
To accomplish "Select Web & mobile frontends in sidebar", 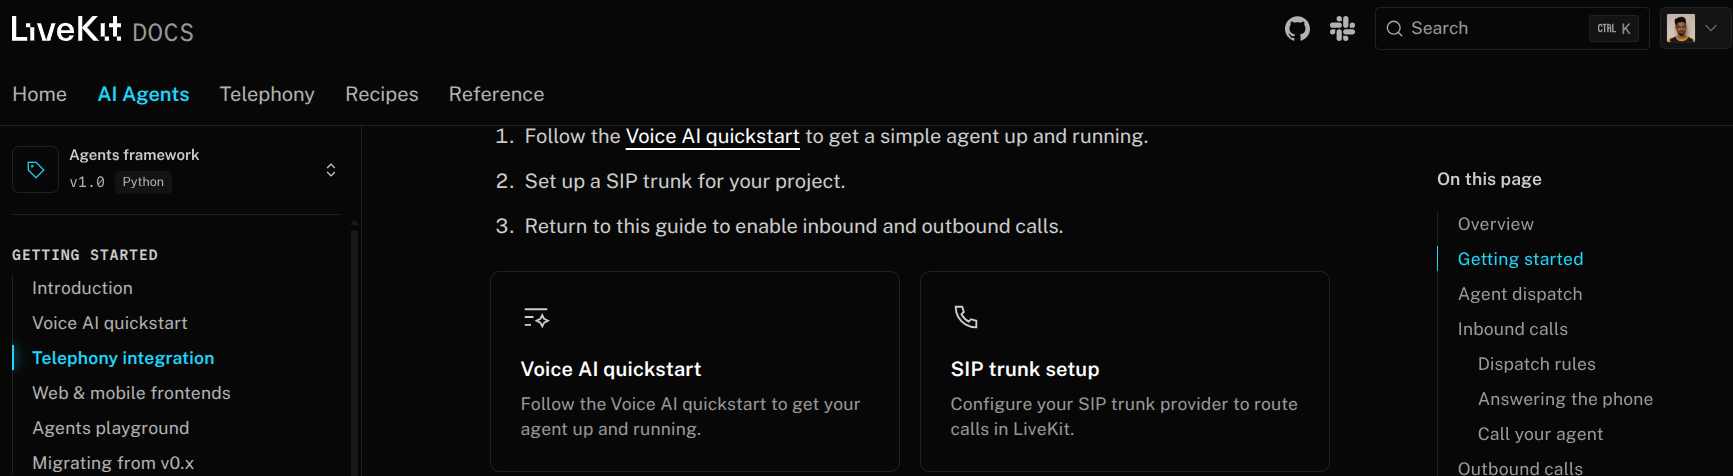I will (131, 393).
